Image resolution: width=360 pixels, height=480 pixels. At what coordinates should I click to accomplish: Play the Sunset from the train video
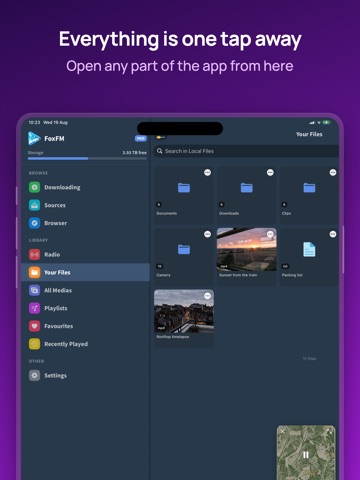coord(246,257)
